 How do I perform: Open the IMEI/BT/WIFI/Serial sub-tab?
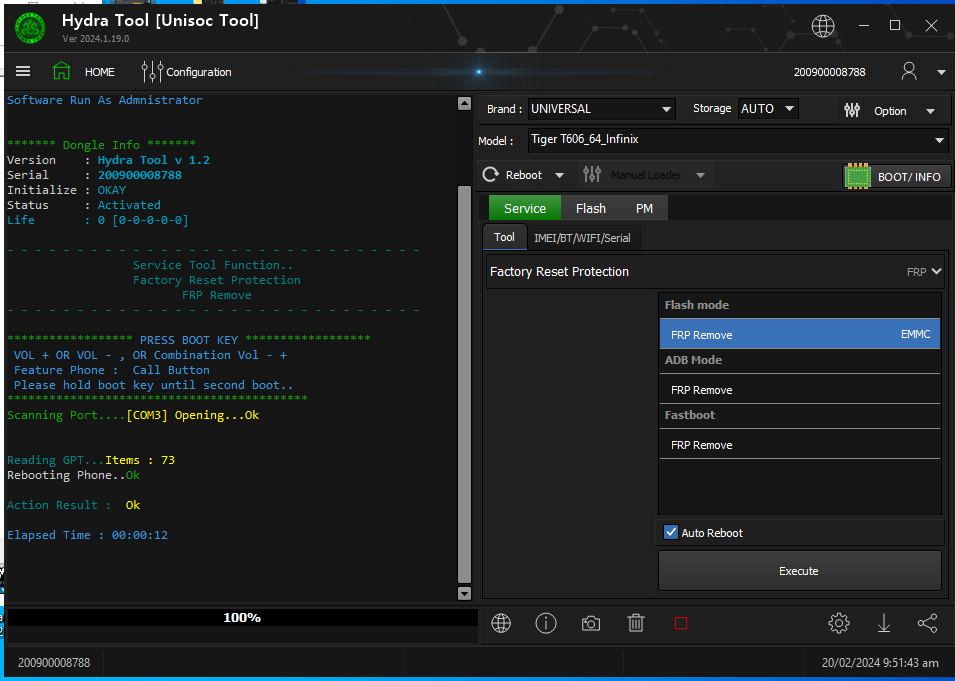coord(582,238)
